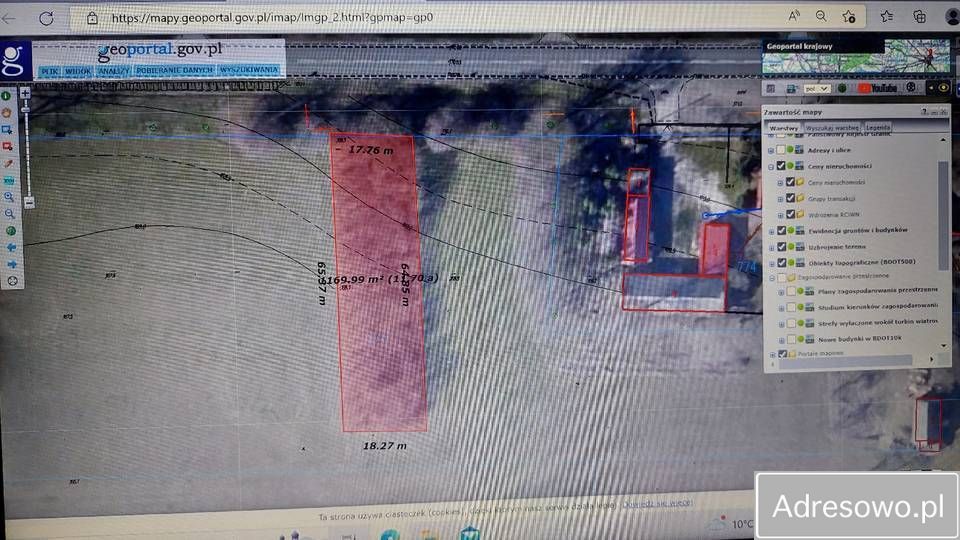
Task: Open the YouTube link icon
Action: 877,88
